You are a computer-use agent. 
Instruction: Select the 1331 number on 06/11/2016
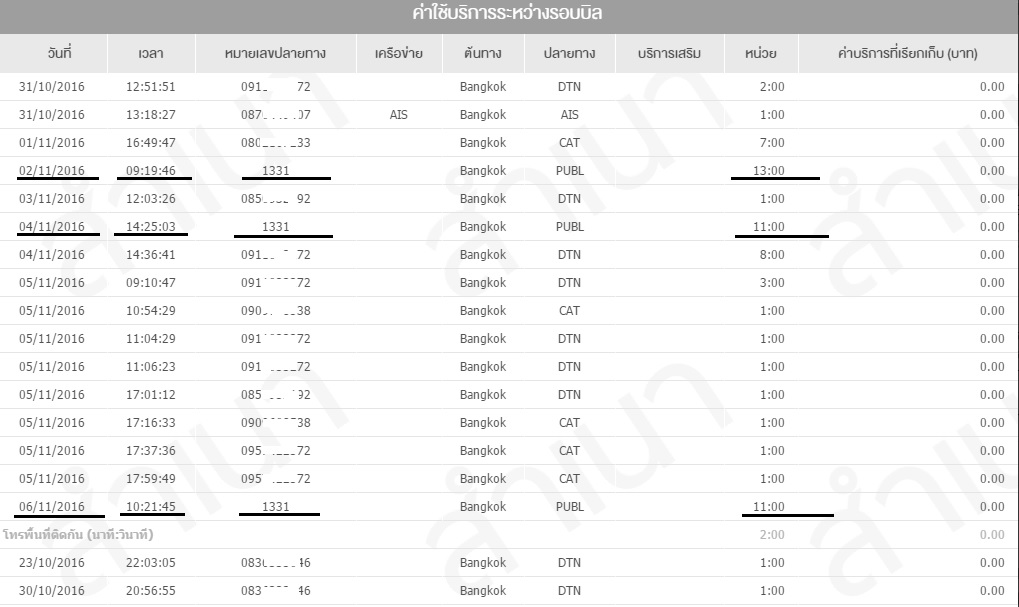275,507
